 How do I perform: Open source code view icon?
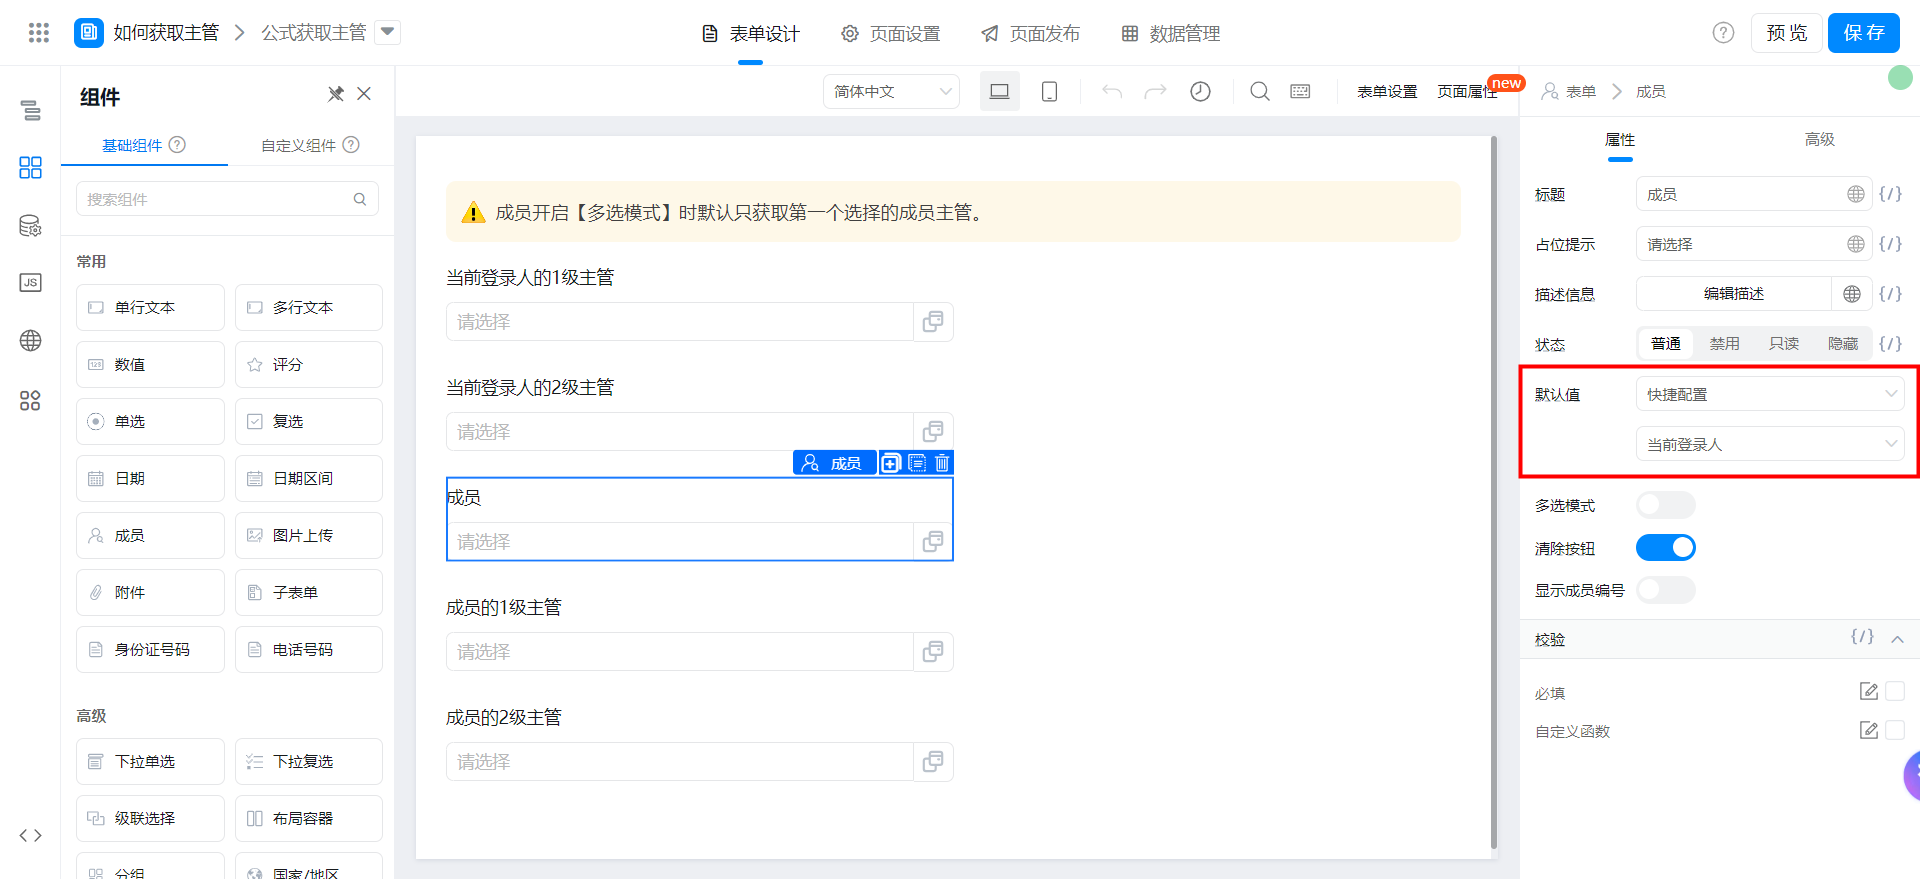click(31, 835)
